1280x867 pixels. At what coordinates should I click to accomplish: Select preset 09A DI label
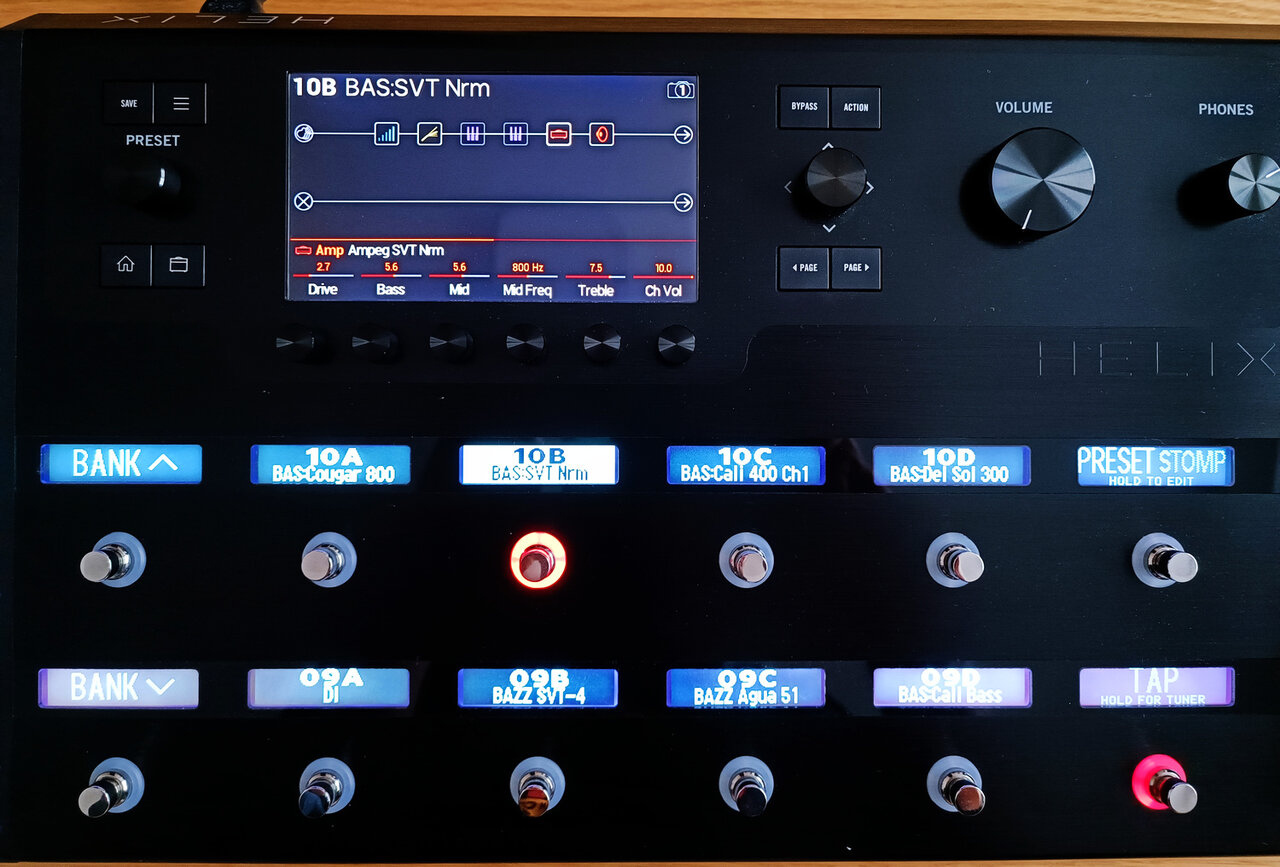(329, 688)
